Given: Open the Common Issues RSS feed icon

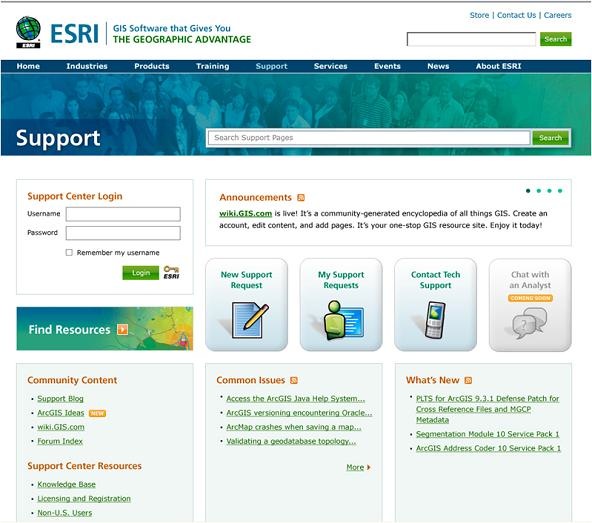Looking at the screenshot, I should (294, 380).
